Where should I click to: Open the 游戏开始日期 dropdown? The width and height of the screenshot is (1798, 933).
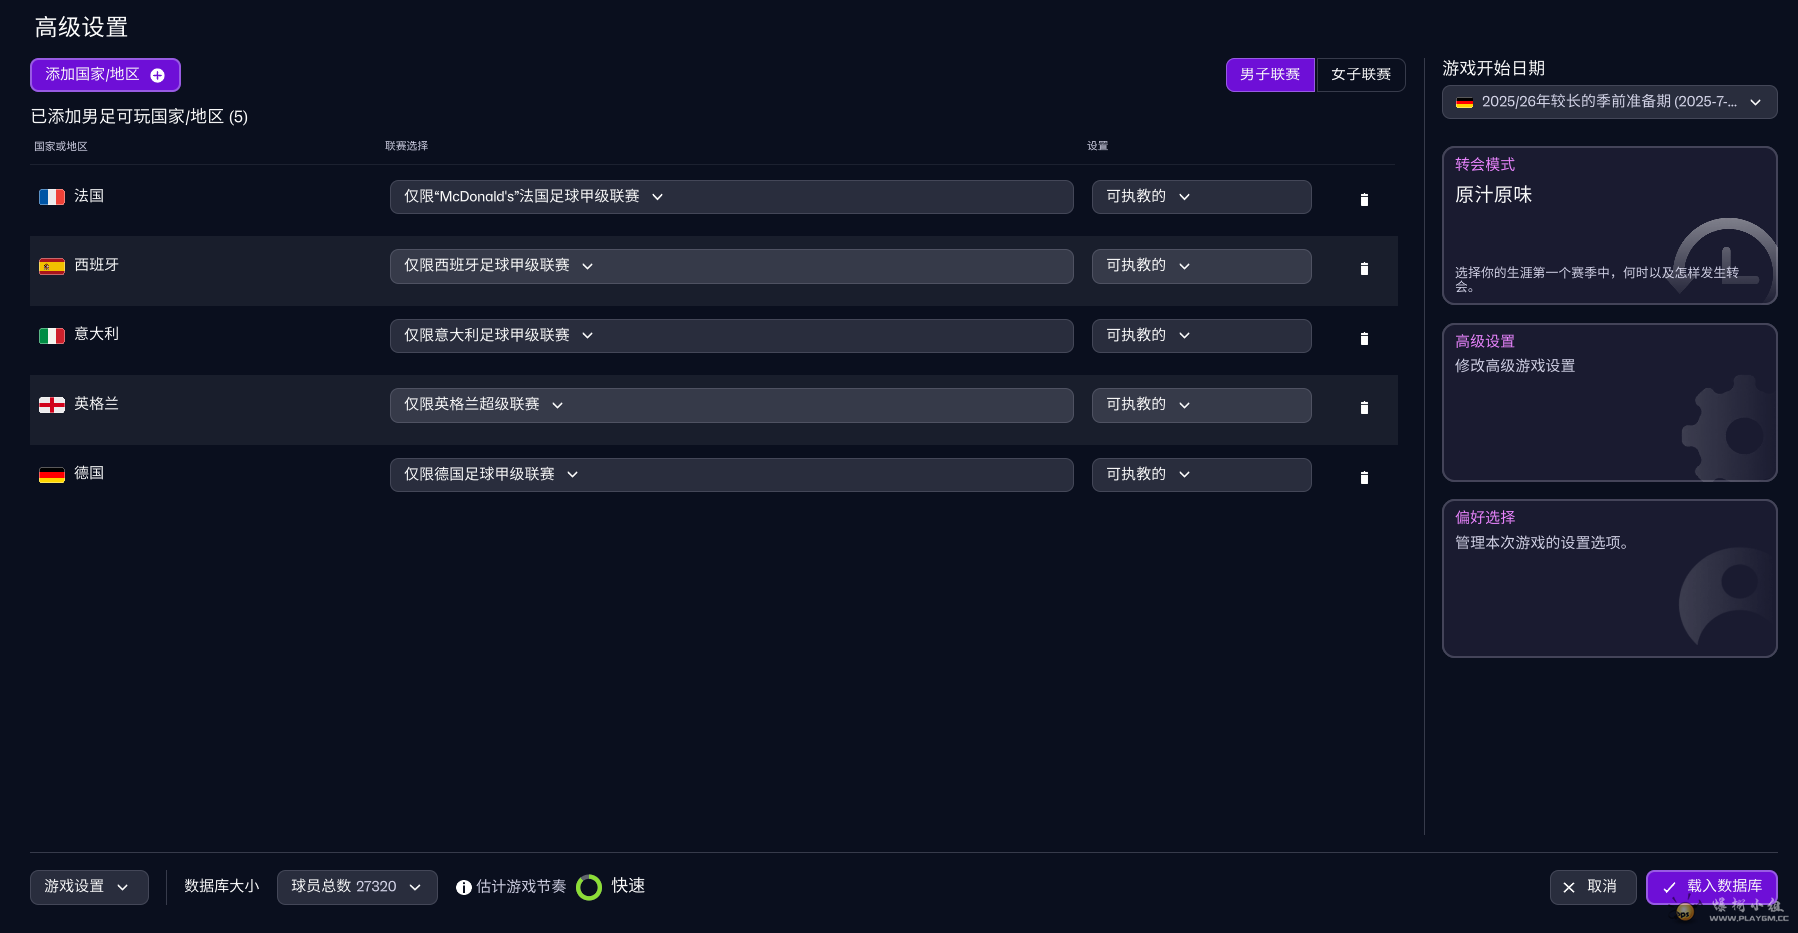click(1609, 102)
